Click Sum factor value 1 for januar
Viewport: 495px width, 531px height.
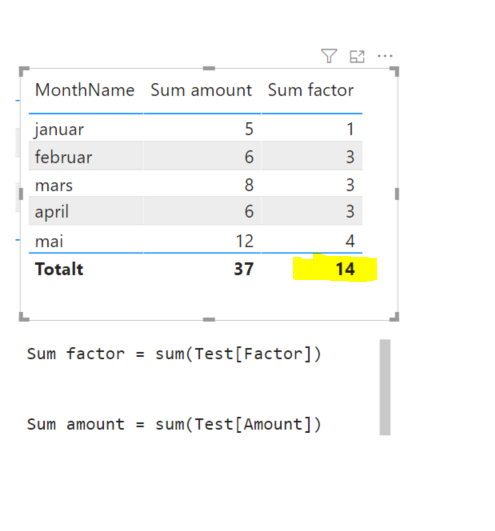[x=350, y=129]
